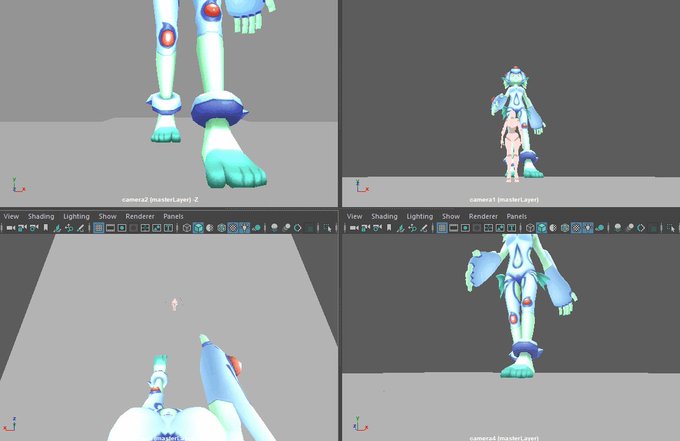This screenshot has height=441, width=680.
Task: Open Lighting menu in camera4 viewport panel
Action: pos(420,216)
